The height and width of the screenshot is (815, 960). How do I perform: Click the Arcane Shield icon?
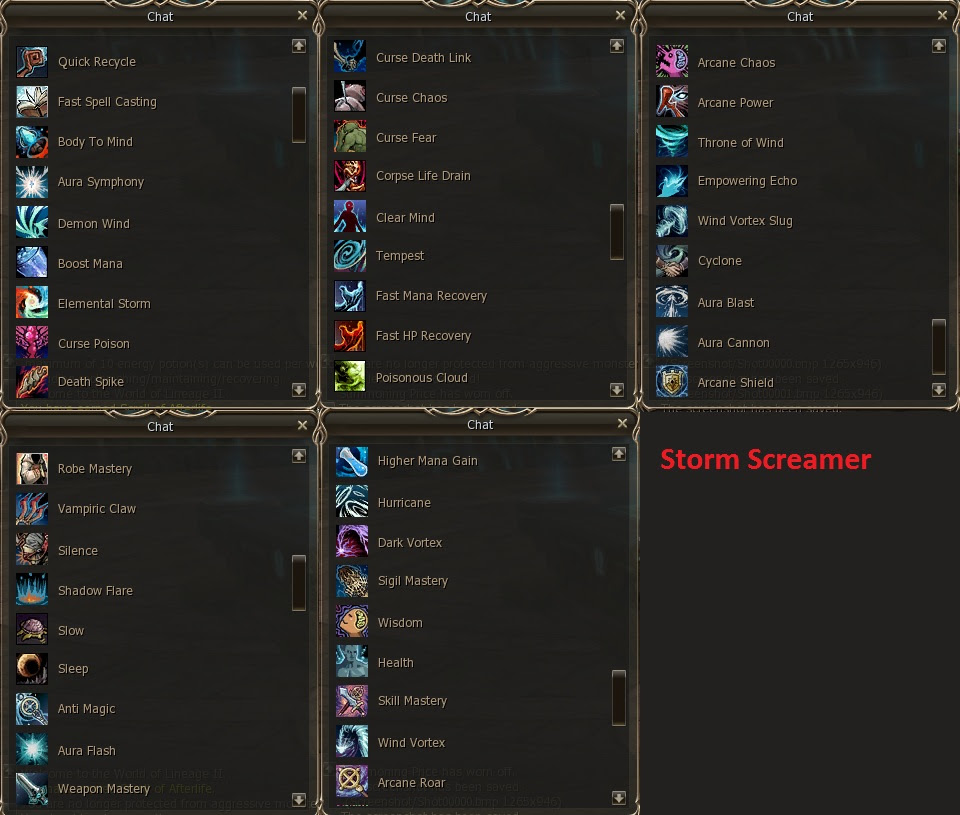[672, 381]
